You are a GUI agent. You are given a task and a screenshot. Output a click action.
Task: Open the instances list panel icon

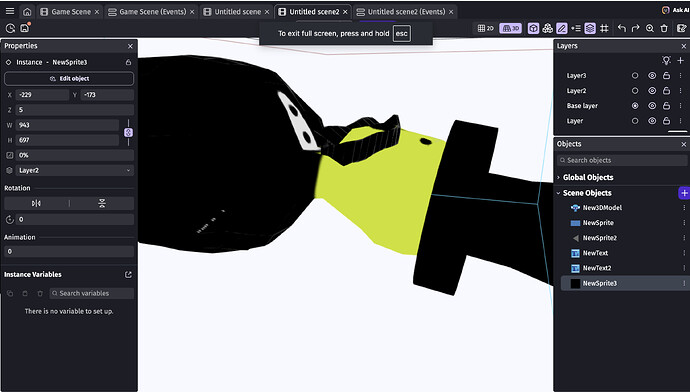576,28
